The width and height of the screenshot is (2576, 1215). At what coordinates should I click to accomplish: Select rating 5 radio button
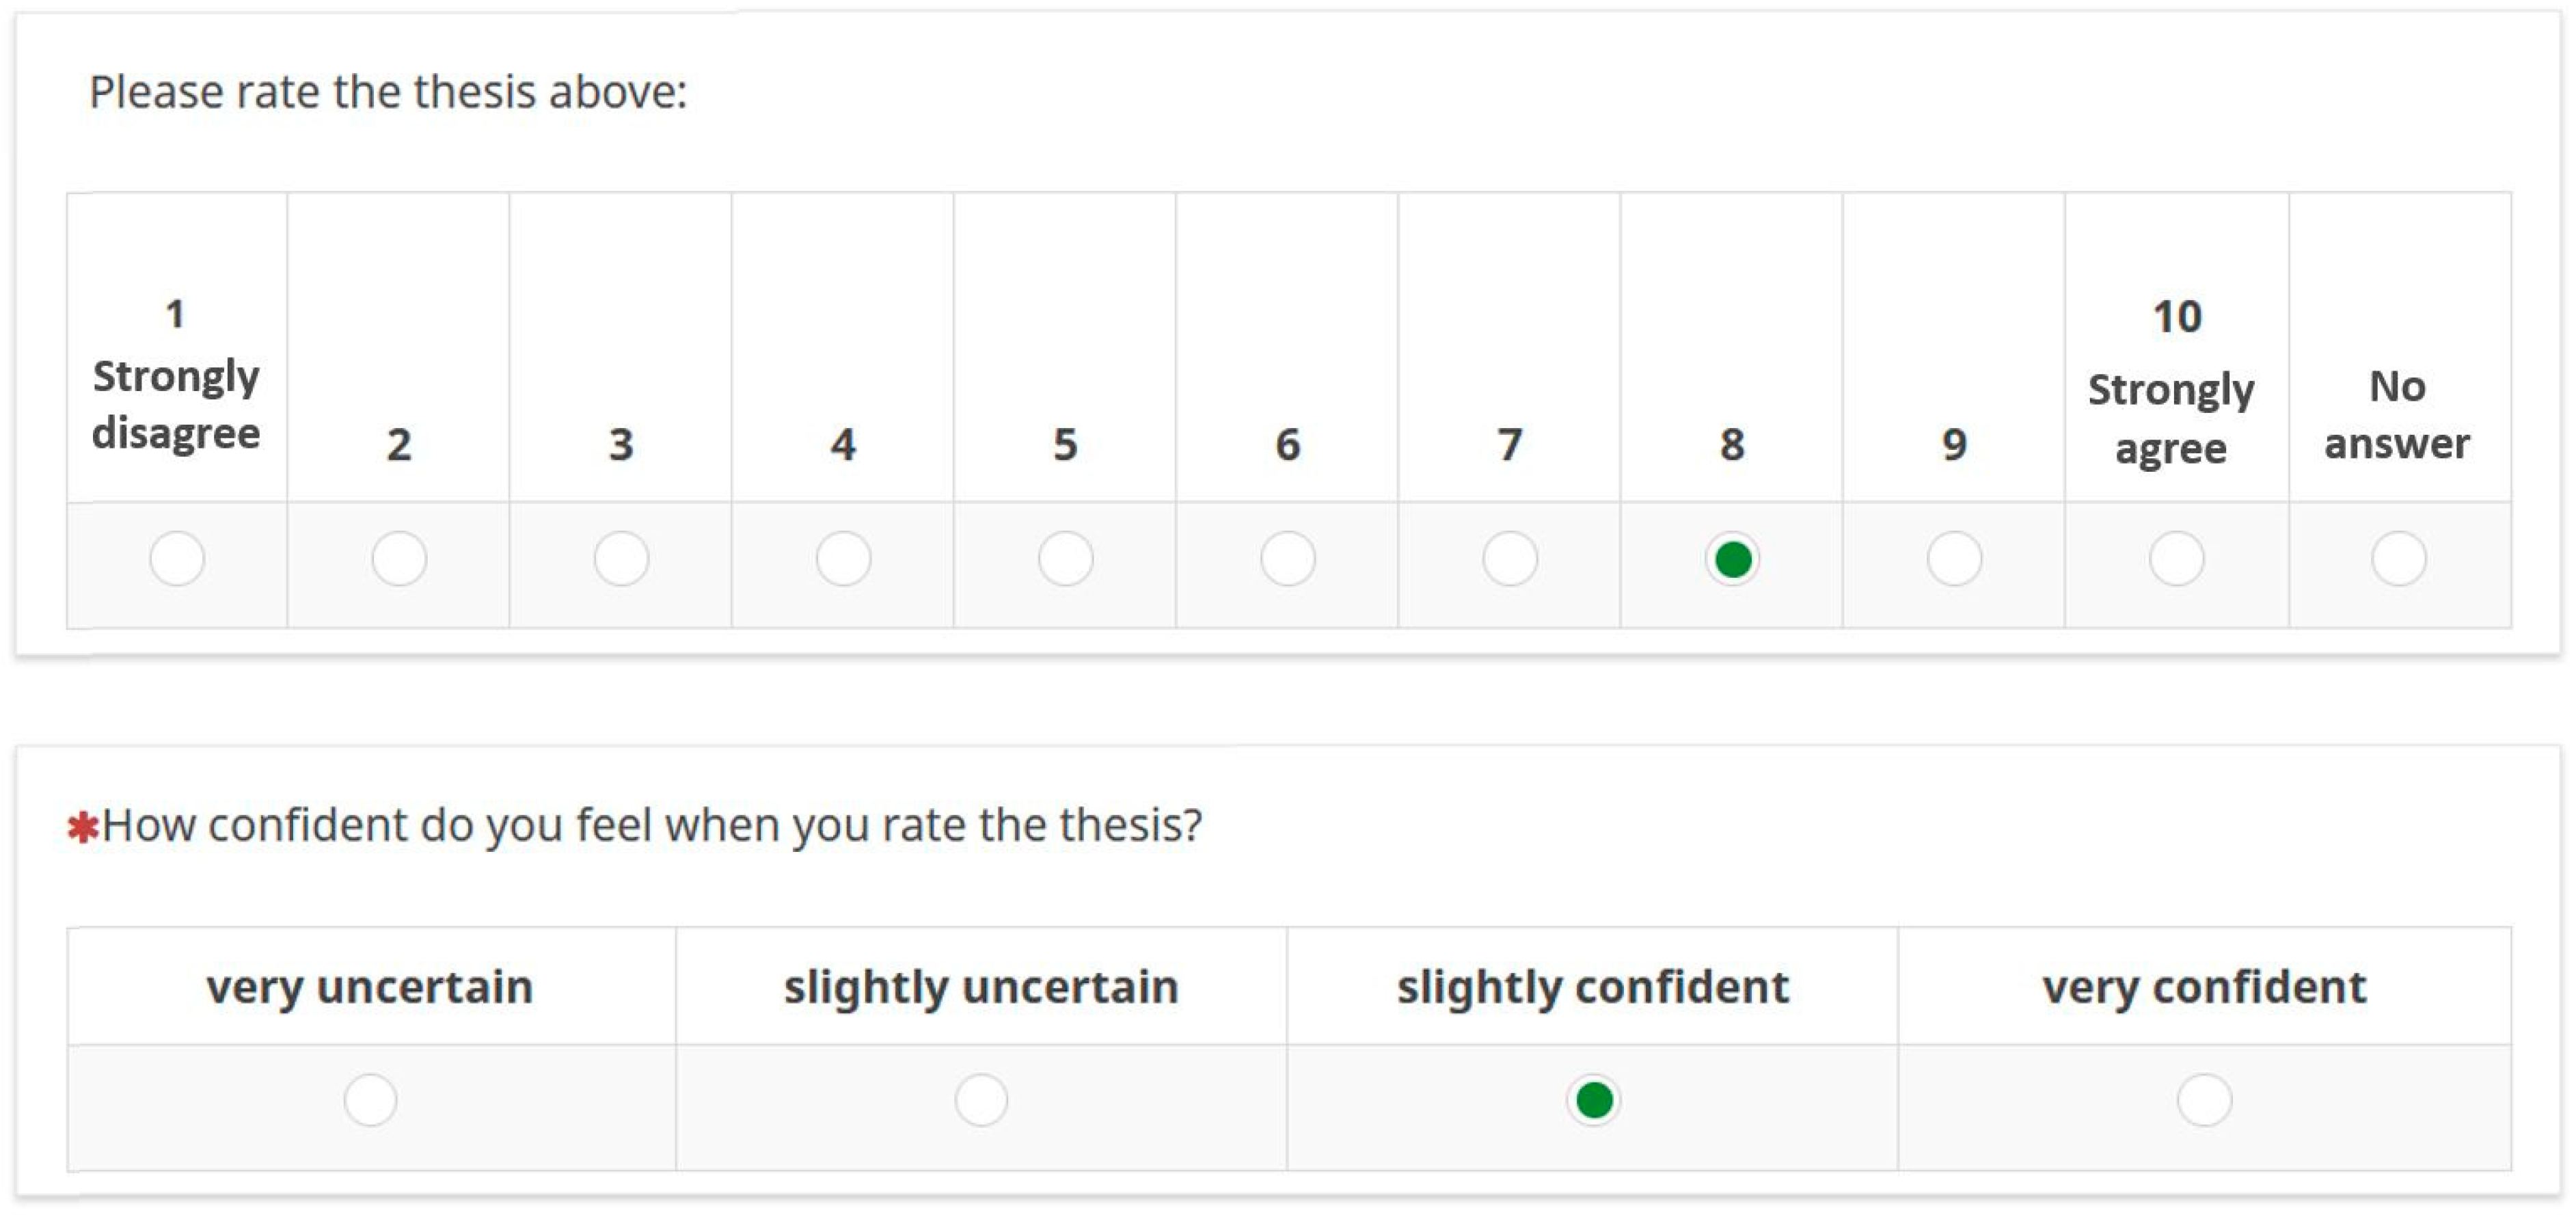(x=1065, y=558)
